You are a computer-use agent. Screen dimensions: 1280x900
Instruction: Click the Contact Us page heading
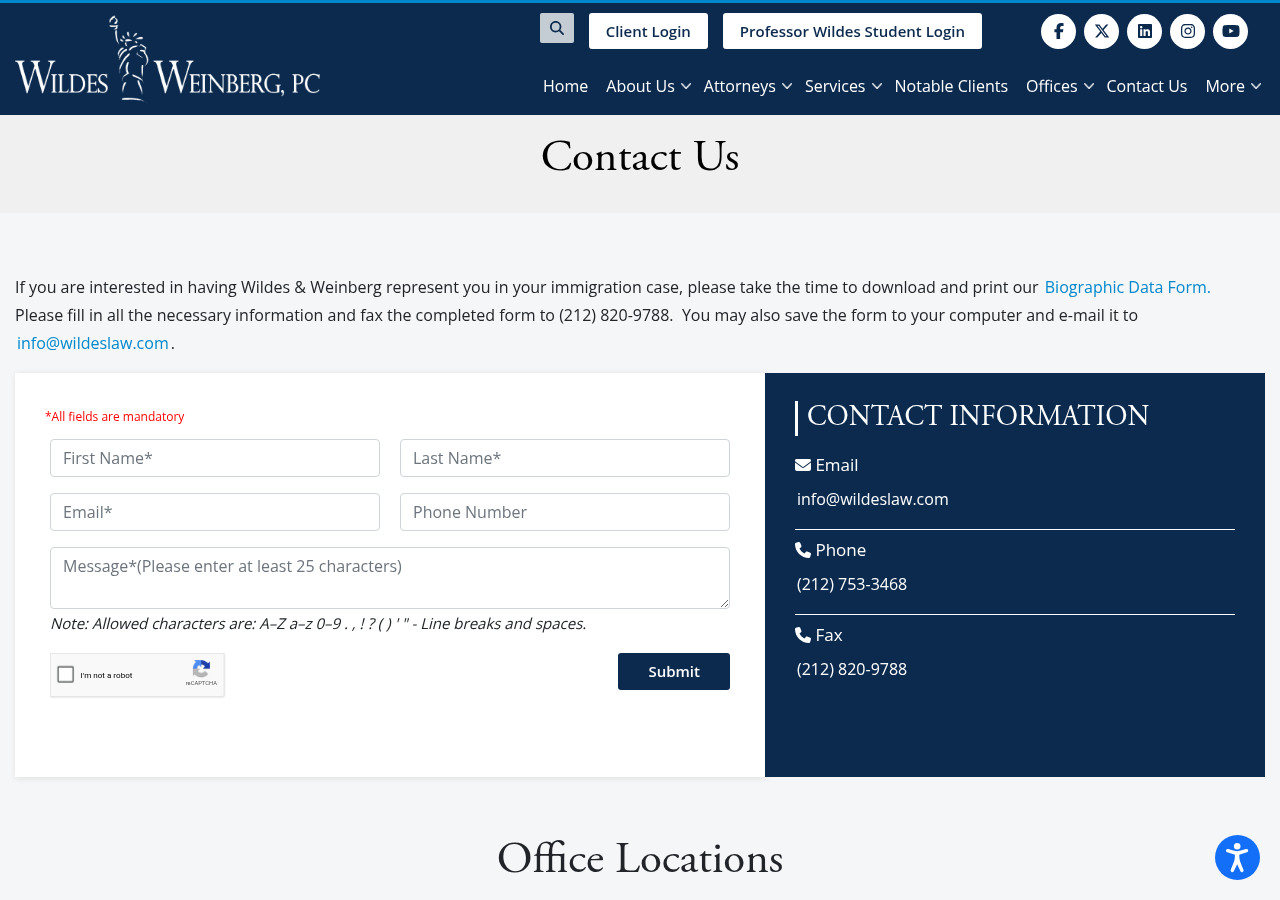click(640, 157)
